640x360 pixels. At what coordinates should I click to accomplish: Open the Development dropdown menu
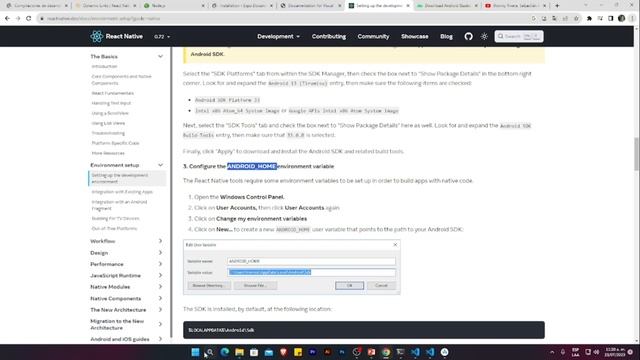point(278,36)
